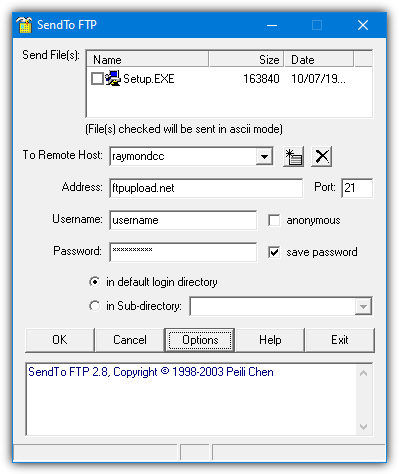Click the SendTo FTP title bar icon
The height and width of the screenshot is (474, 399).
pyautogui.click(x=24, y=25)
